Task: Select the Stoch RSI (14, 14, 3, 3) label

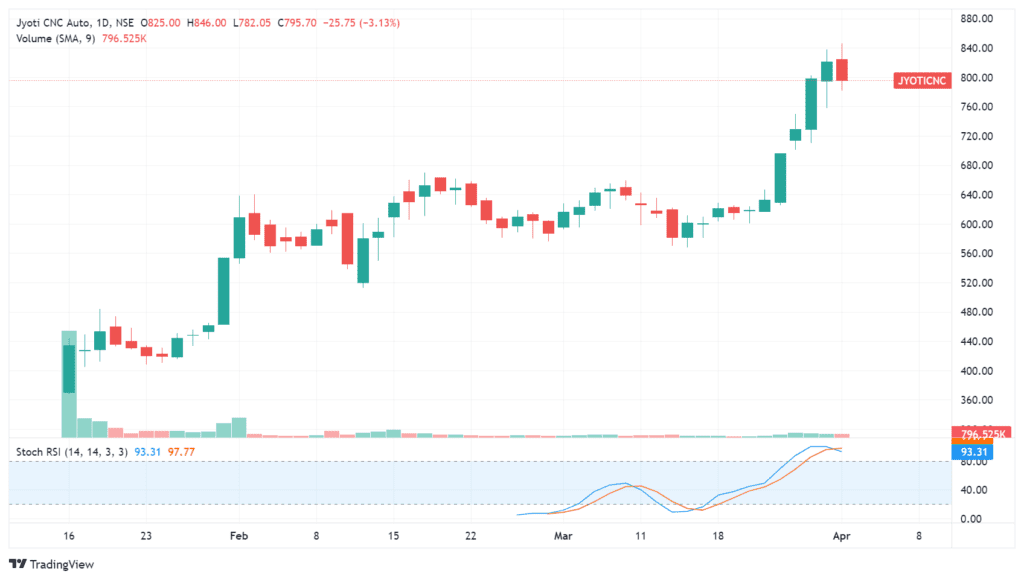Action: [x=72, y=452]
